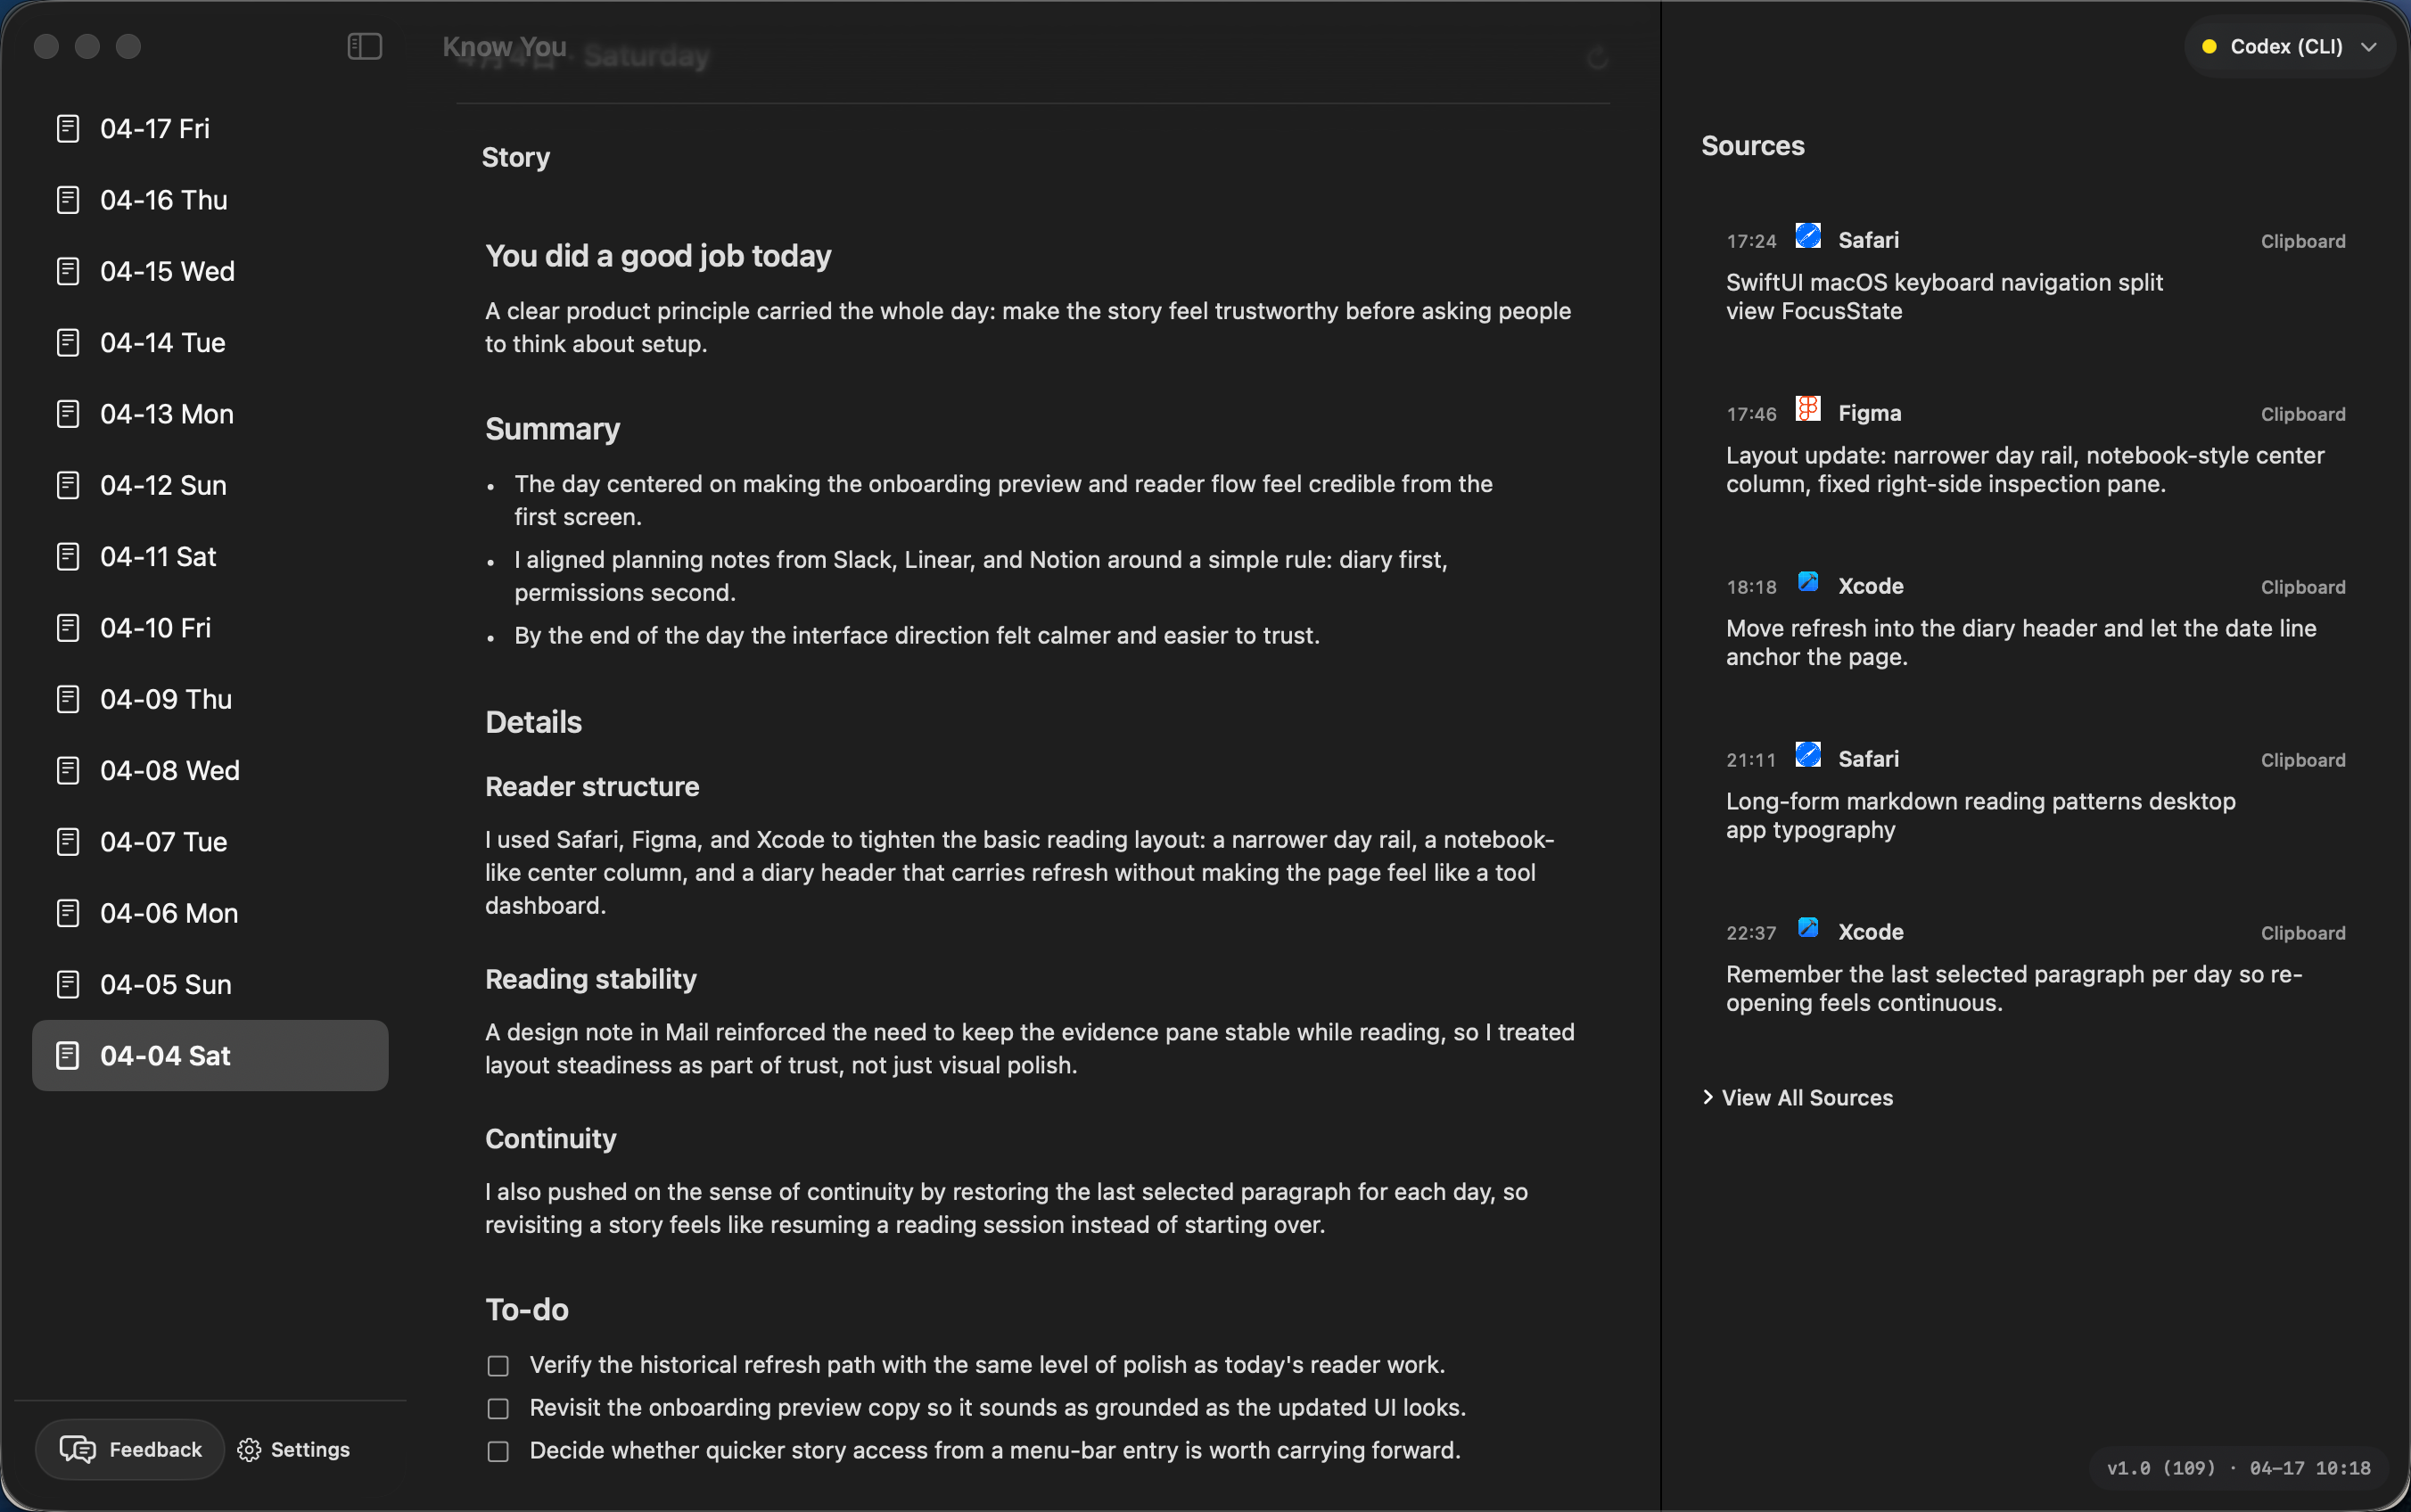Check the to-do about verifying historical refresh path
2411x1512 pixels.
497,1365
